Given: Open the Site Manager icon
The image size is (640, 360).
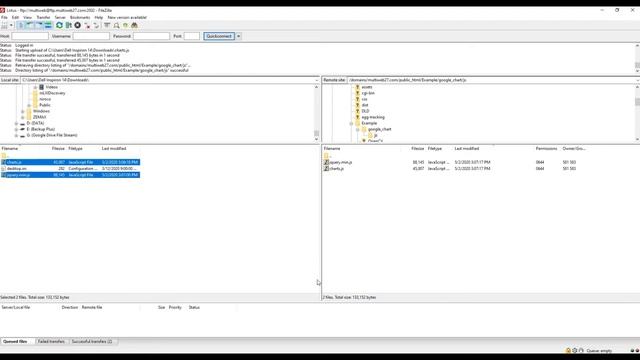Looking at the screenshot, I should pyautogui.click(x=4, y=25).
